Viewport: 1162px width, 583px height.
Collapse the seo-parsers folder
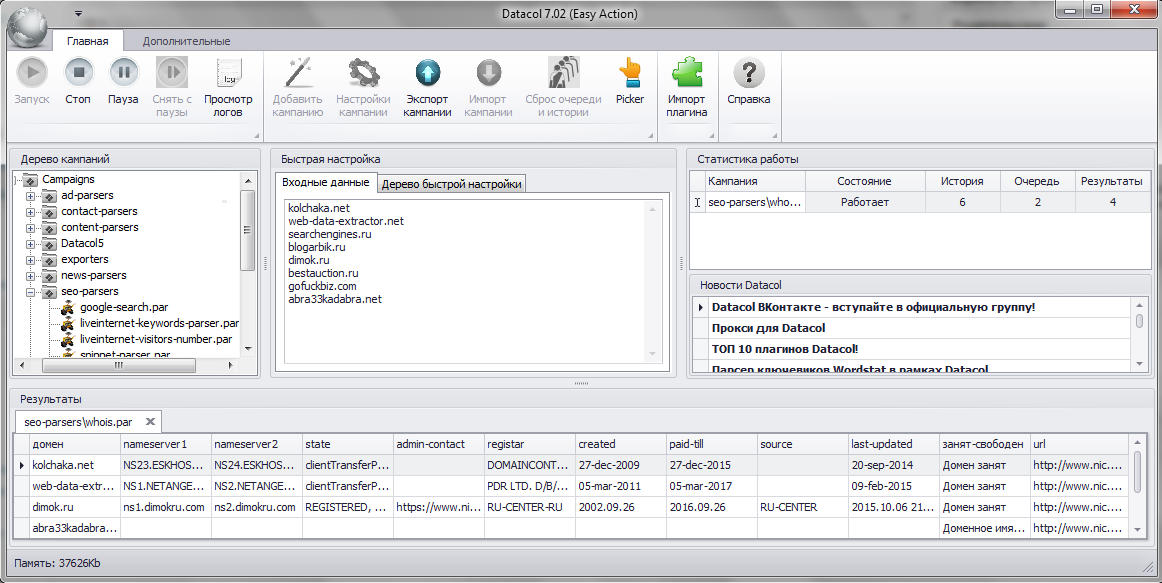[30, 292]
